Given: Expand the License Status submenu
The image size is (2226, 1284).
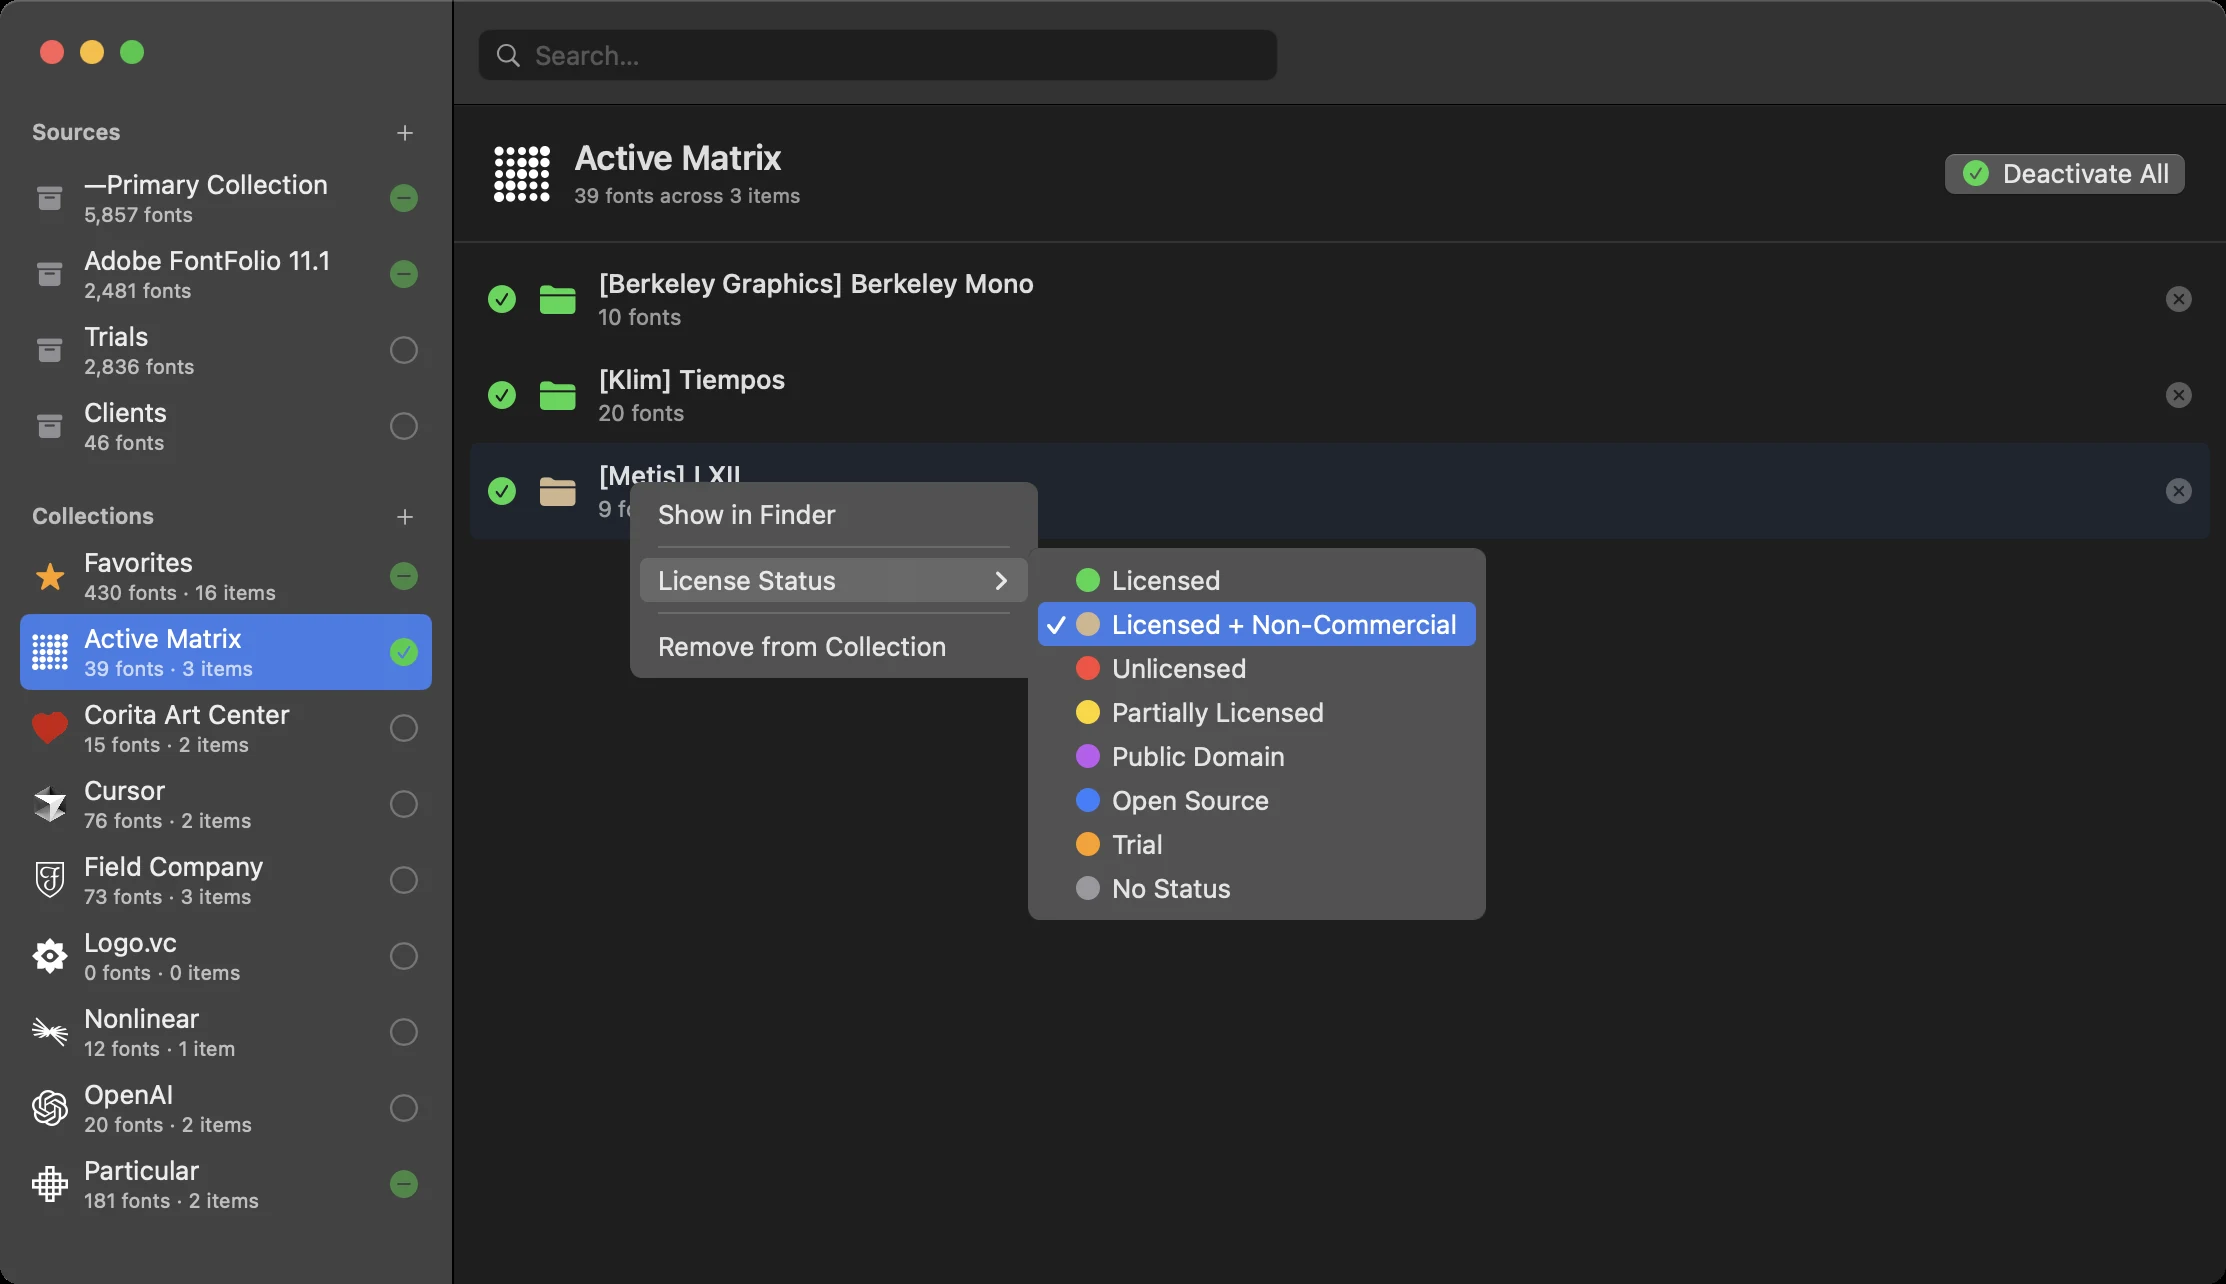Looking at the screenshot, I should point(833,581).
